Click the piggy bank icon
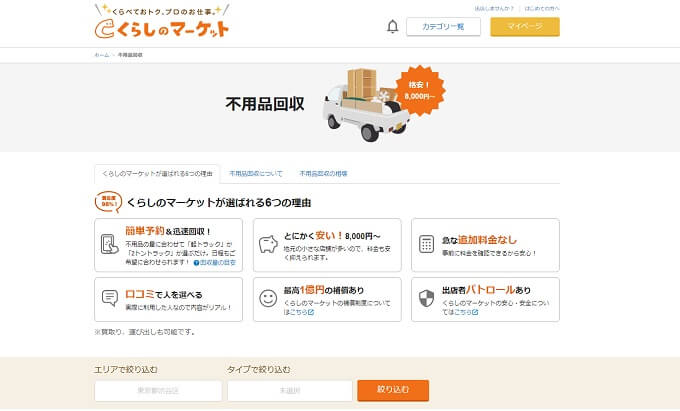The width and height of the screenshot is (680, 411). (x=268, y=244)
